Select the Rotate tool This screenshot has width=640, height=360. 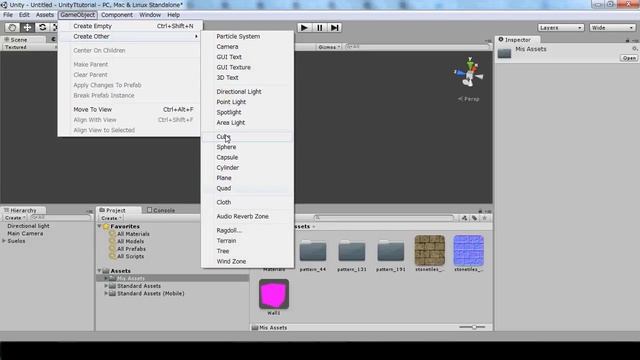coord(42,27)
